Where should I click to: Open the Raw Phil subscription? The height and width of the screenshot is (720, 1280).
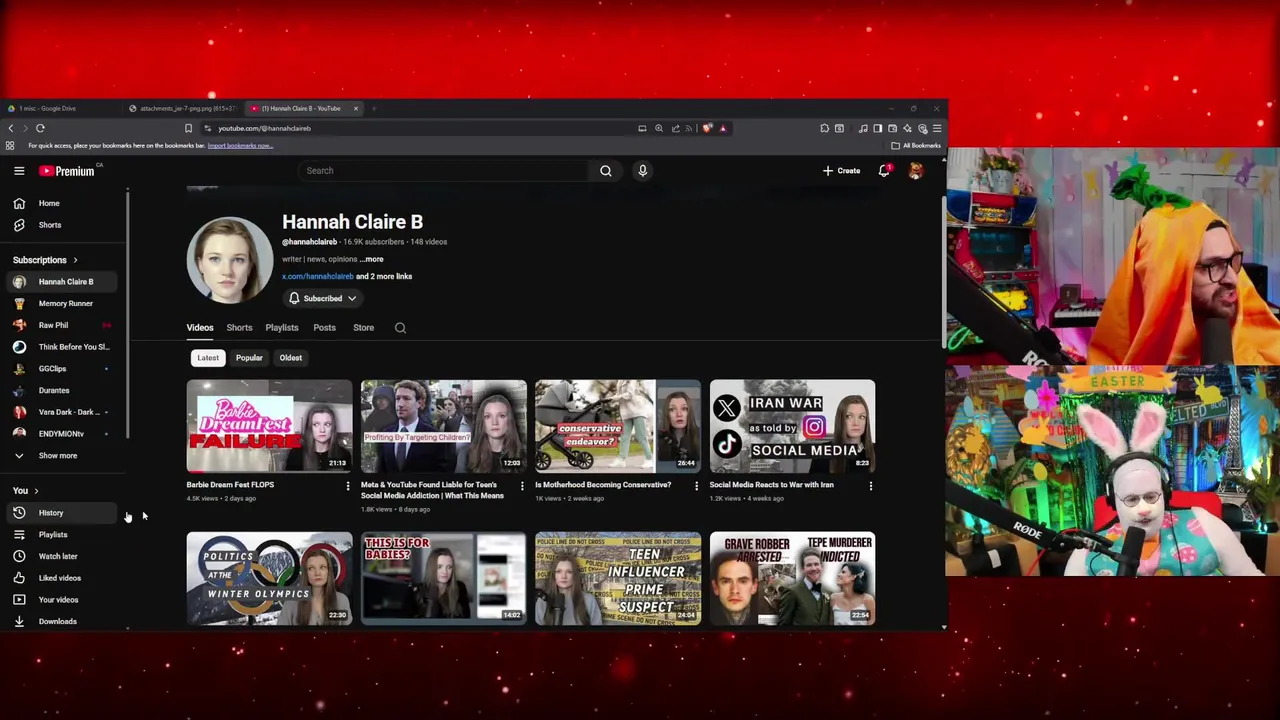point(64,325)
